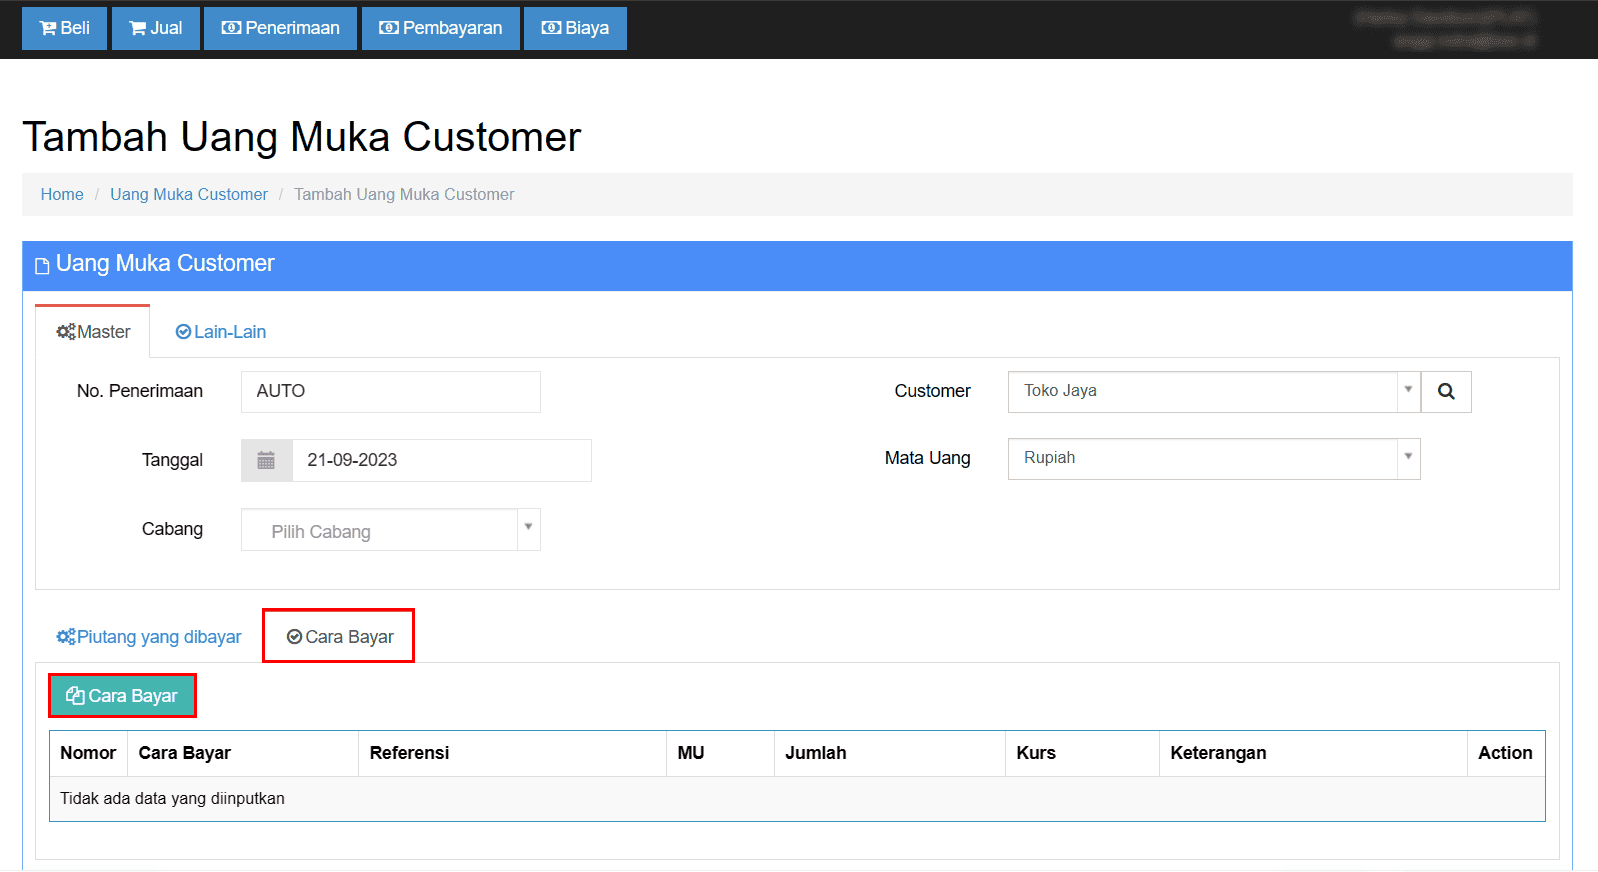Open the Customer dropdown showing Toko Jaya

click(x=1214, y=391)
